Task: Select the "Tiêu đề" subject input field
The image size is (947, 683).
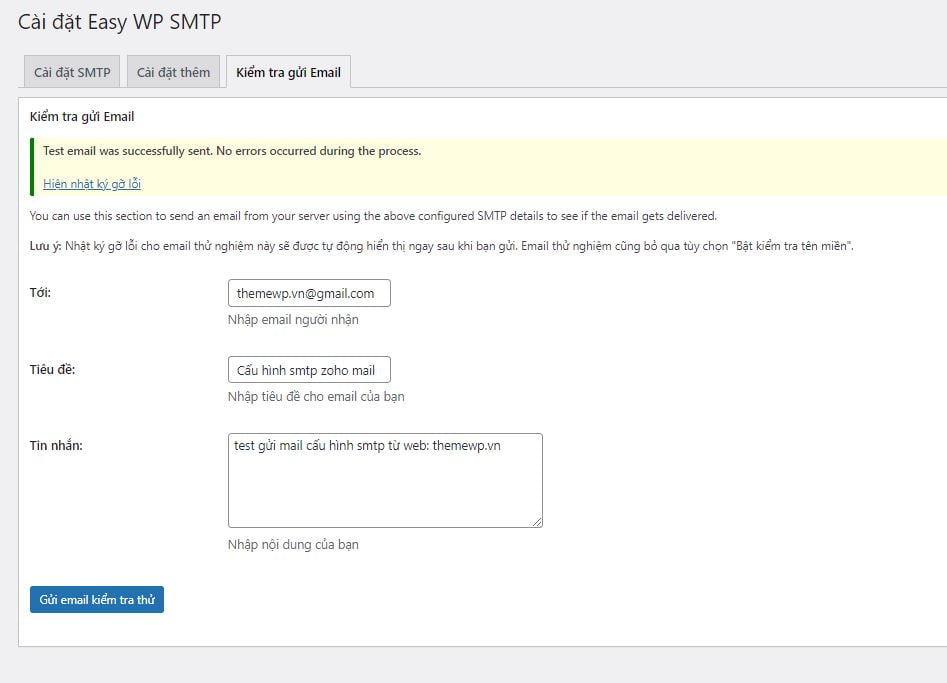Action: pos(309,369)
